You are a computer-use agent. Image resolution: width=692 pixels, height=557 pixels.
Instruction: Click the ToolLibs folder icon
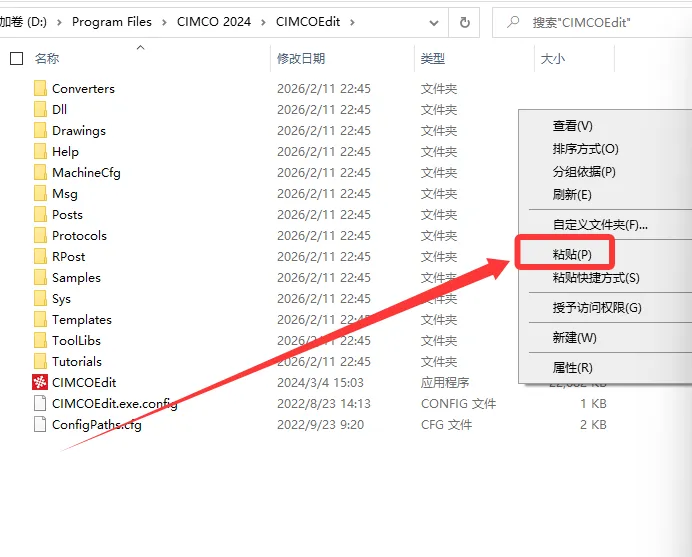pyautogui.click(x=40, y=340)
